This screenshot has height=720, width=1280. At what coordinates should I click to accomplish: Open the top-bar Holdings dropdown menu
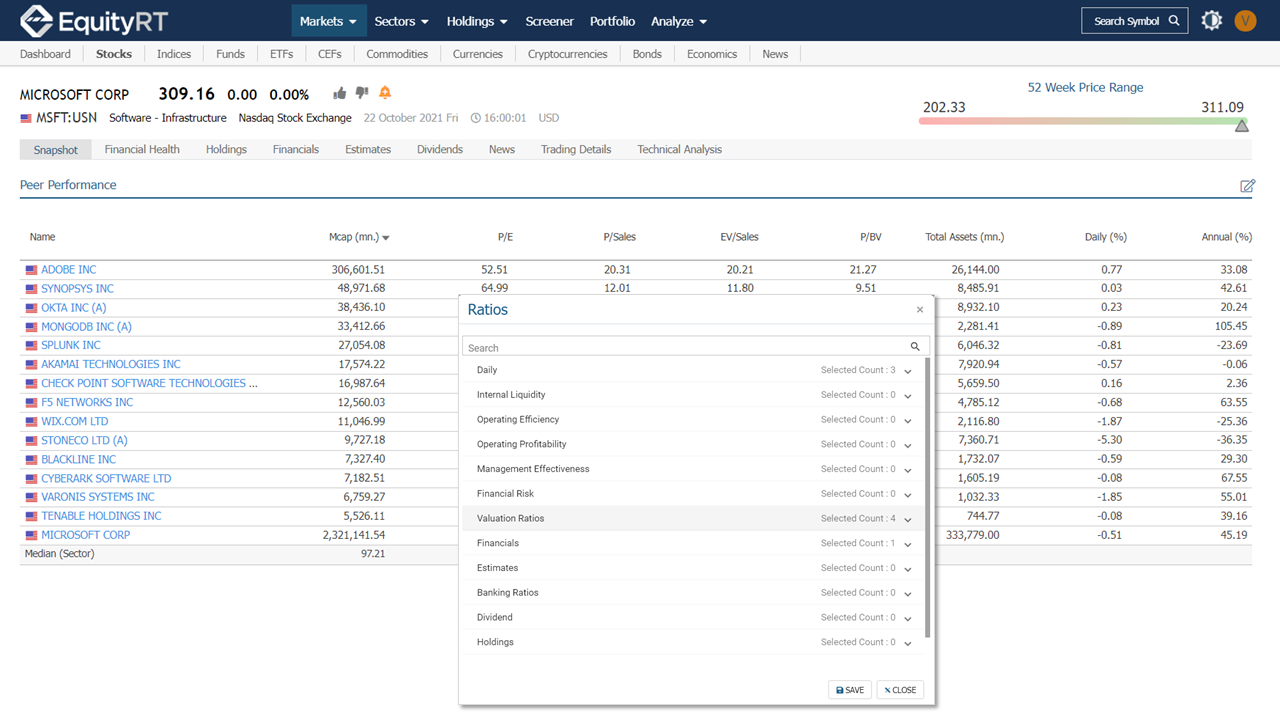[477, 21]
